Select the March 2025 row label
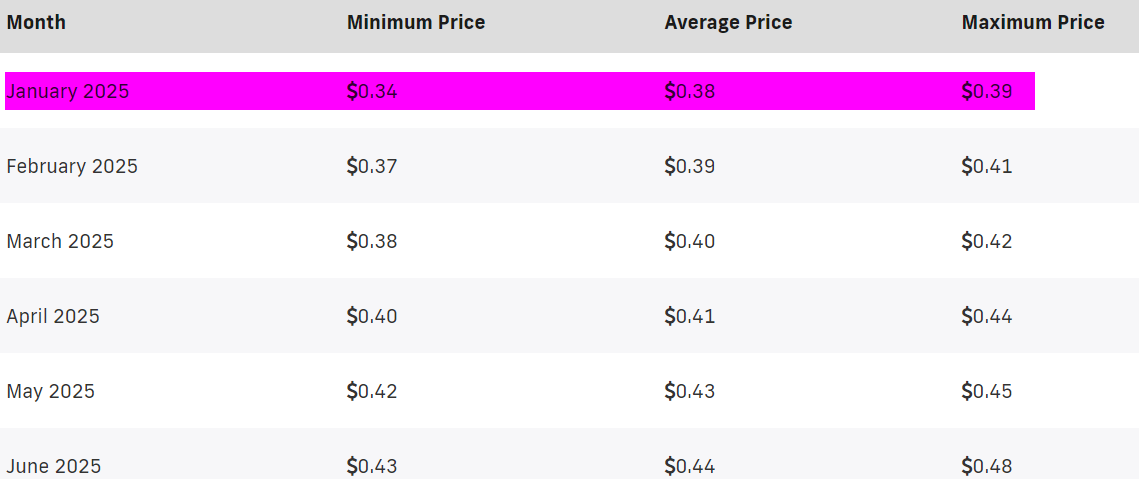 click(x=60, y=241)
